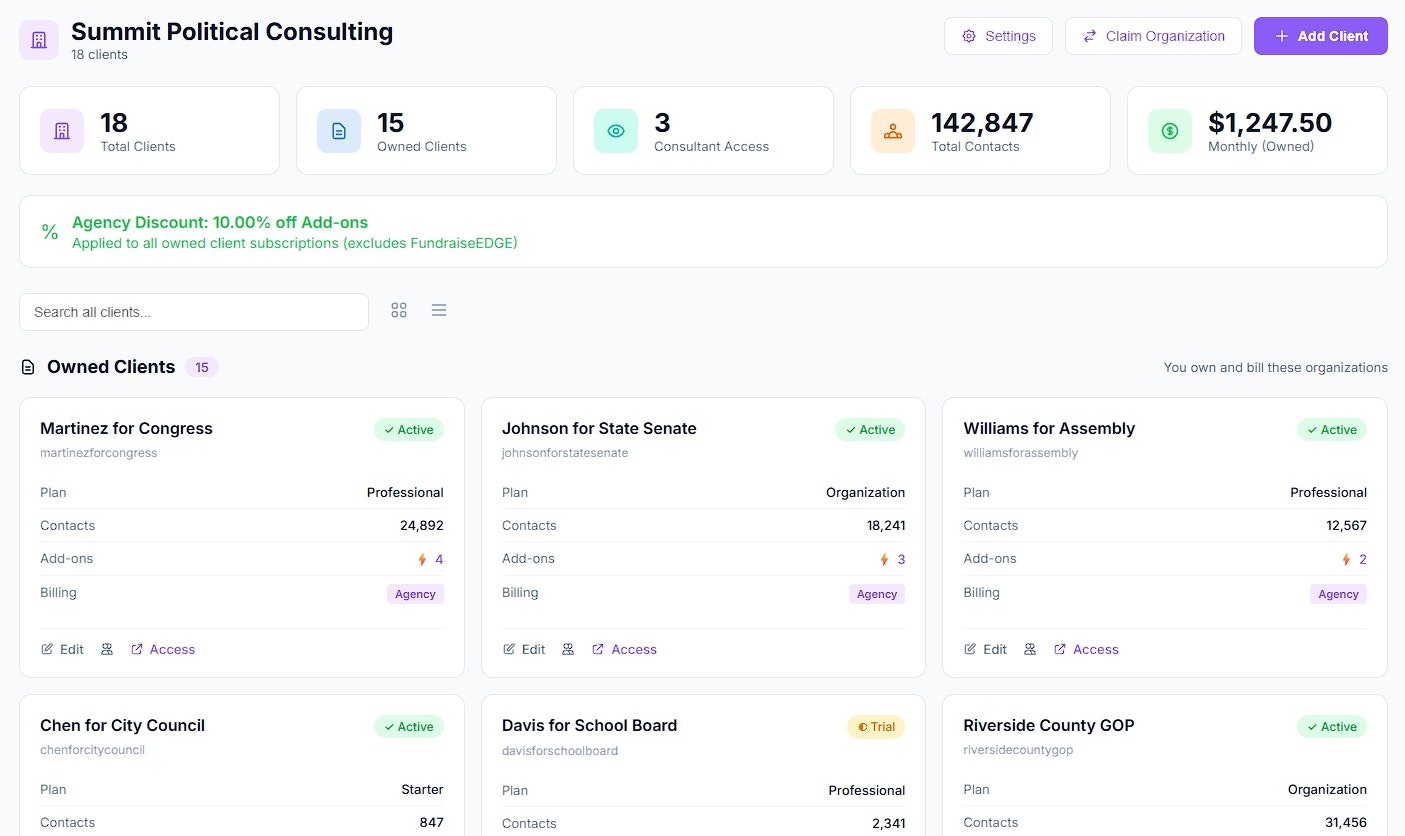Click Trial badge on Davis for School Board

[x=876, y=727]
